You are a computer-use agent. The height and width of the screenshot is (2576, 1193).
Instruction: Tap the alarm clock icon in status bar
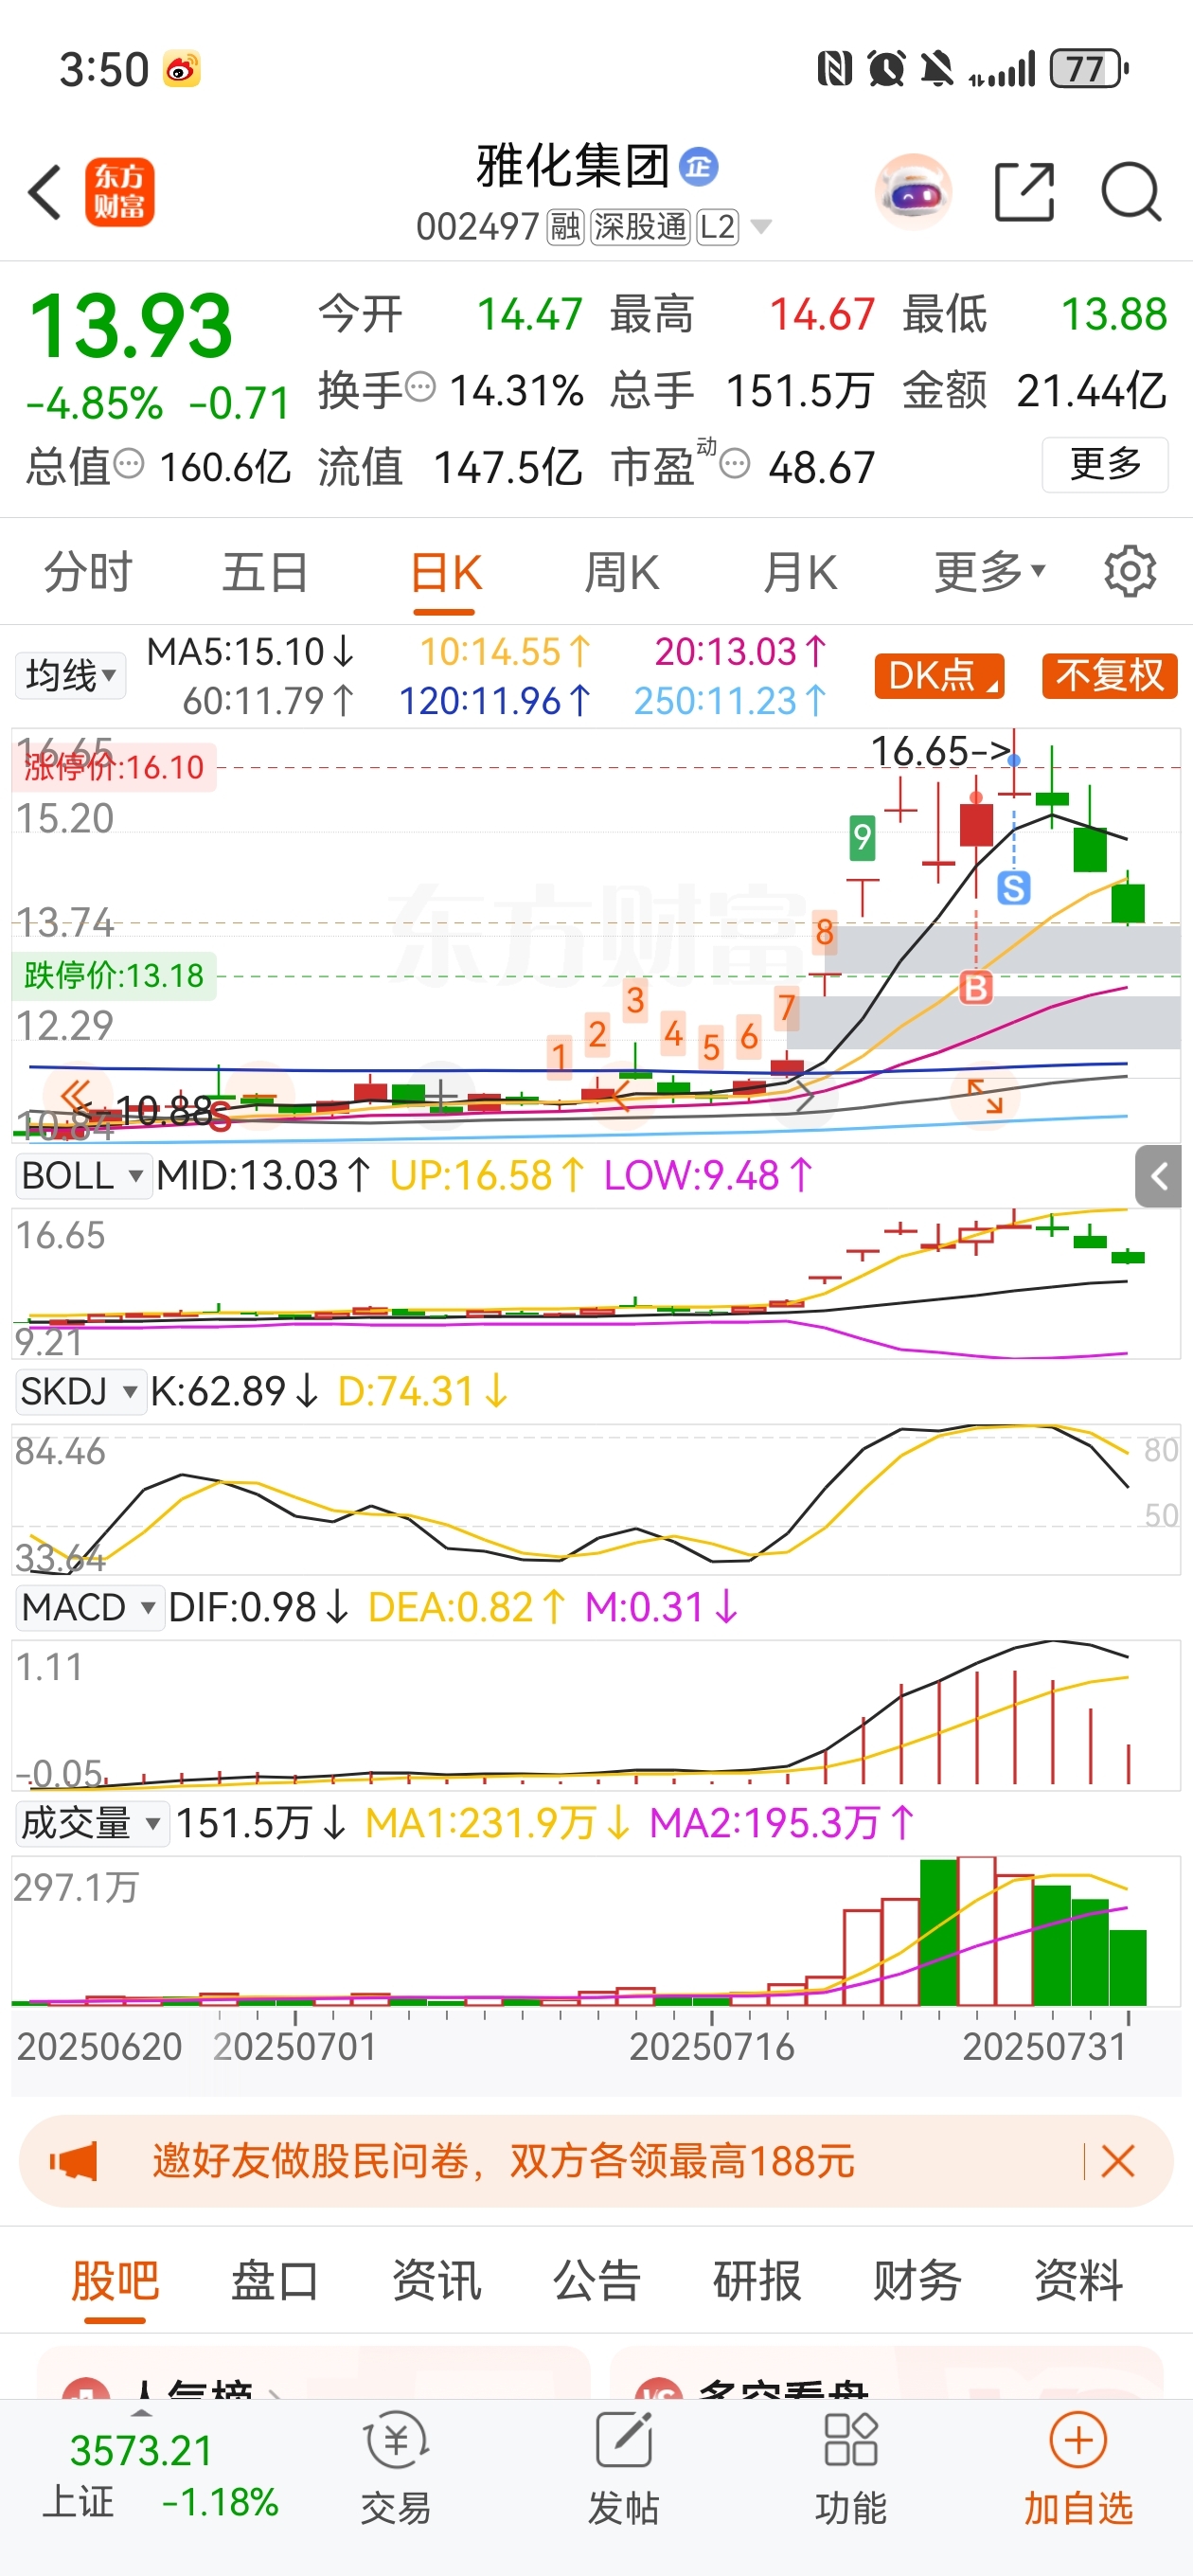[x=886, y=69]
